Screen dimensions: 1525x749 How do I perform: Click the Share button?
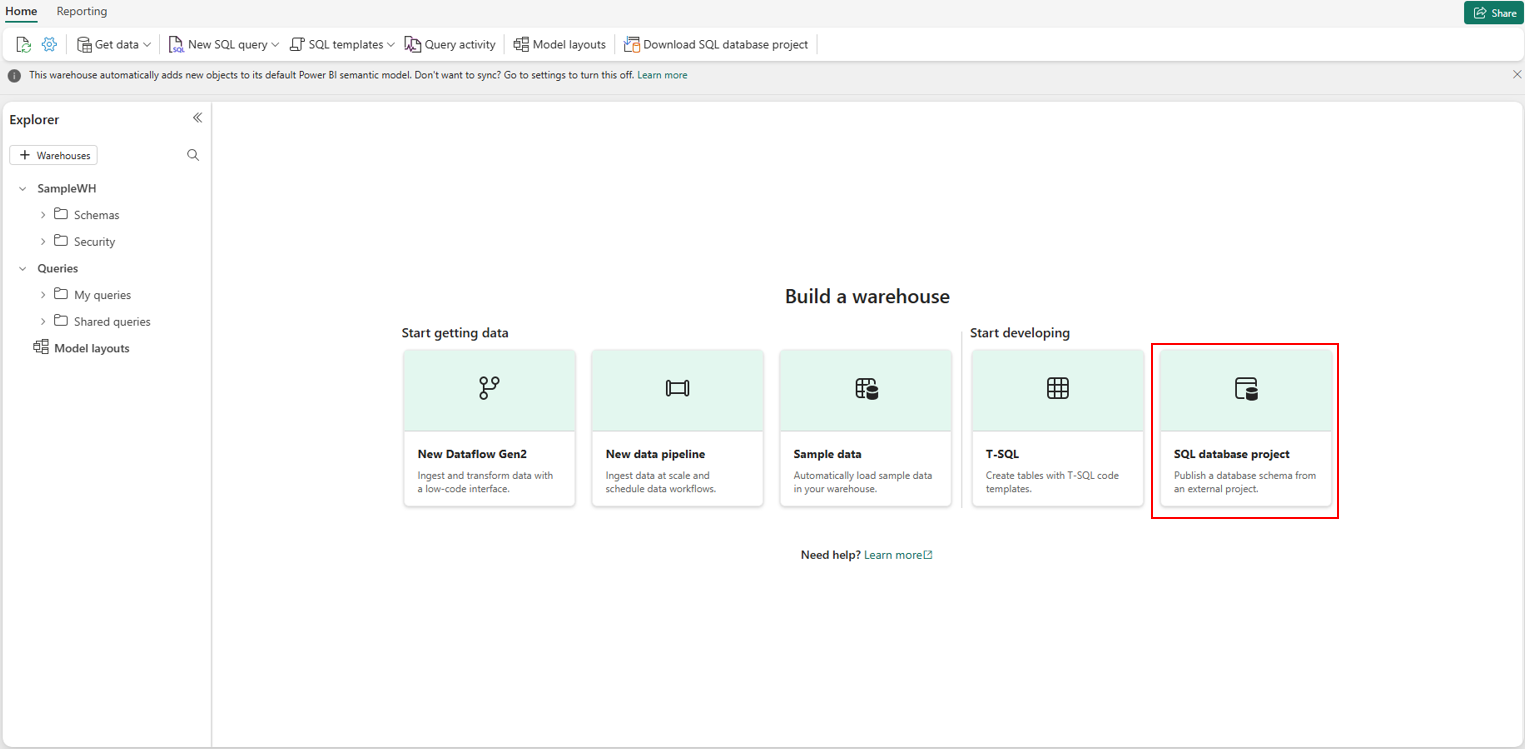pyautogui.click(x=1493, y=13)
